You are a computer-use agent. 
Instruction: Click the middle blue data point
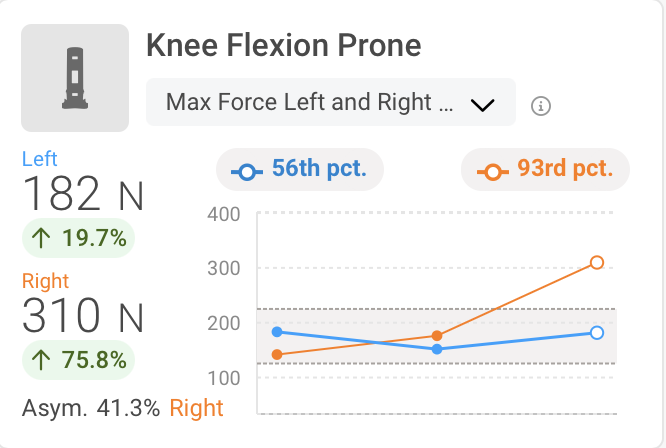pyautogui.click(x=437, y=349)
